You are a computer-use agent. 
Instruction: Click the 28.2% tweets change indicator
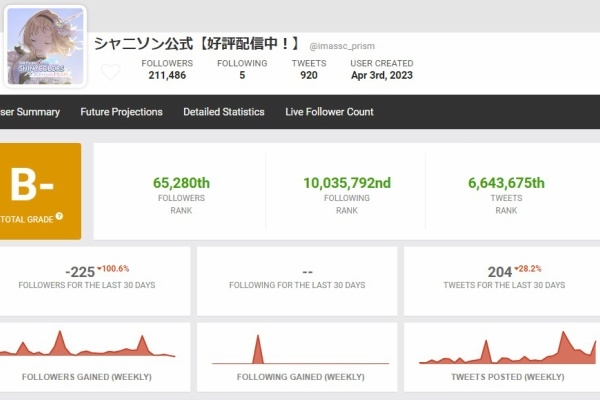point(528,269)
